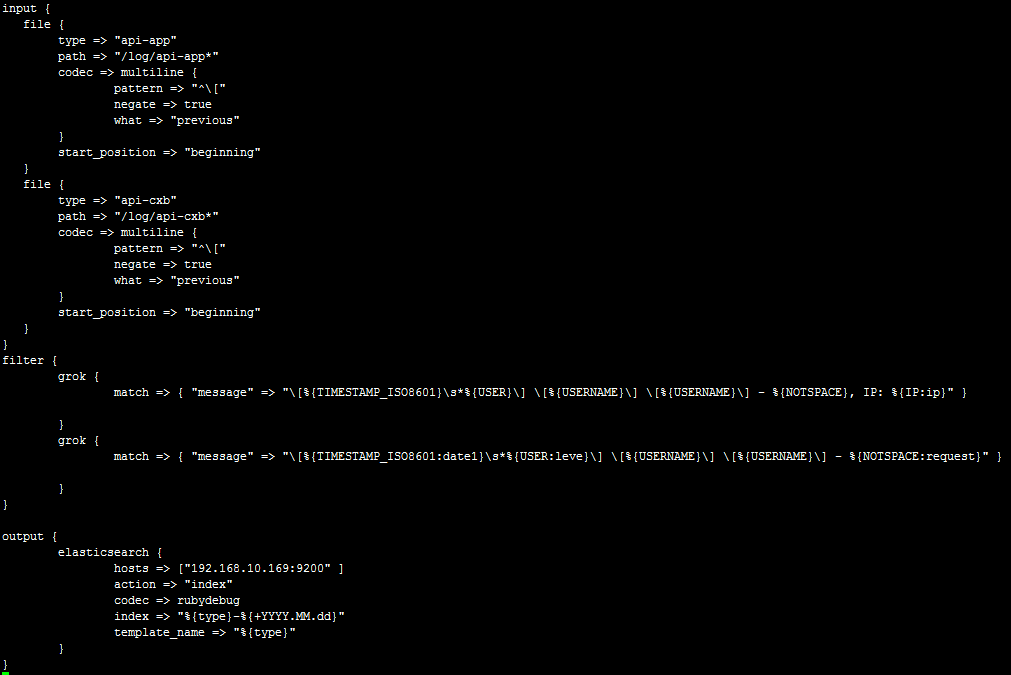Select the "api-cxb" type value

pyautogui.click(x=145, y=201)
